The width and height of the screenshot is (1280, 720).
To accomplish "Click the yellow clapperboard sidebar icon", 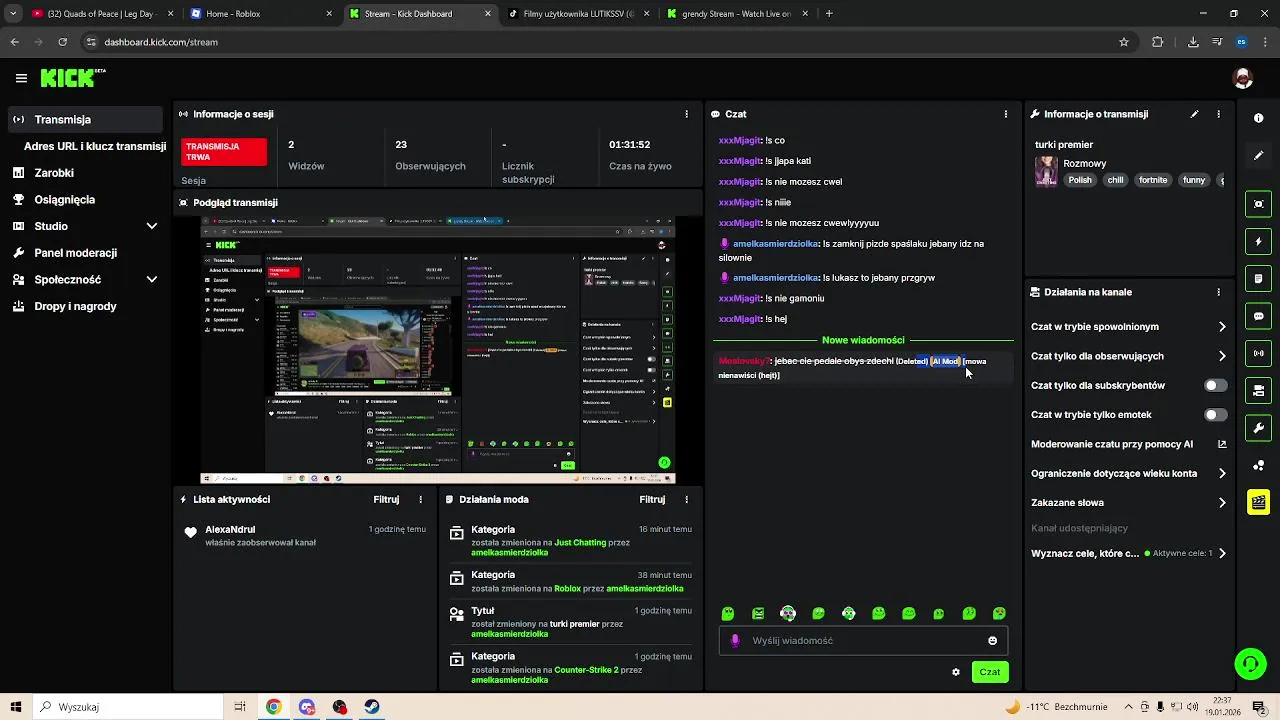I will click(x=1258, y=502).
